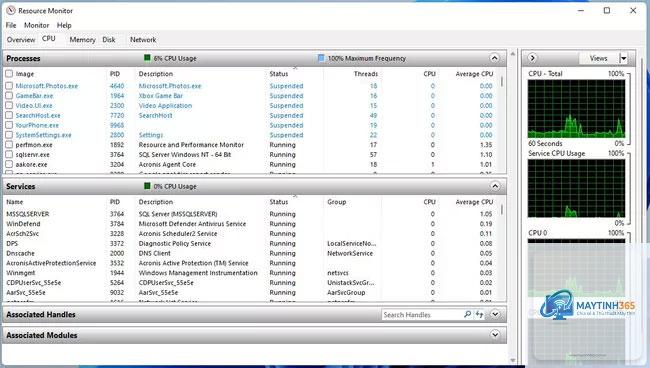The width and height of the screenshot is (650, 368).
Task: Switch to the Disk tab
Action: click(x=109, y=40)
